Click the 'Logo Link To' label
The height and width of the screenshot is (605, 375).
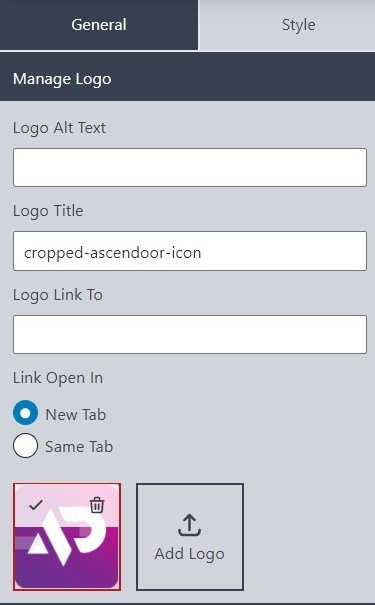(x=58, y=295)
